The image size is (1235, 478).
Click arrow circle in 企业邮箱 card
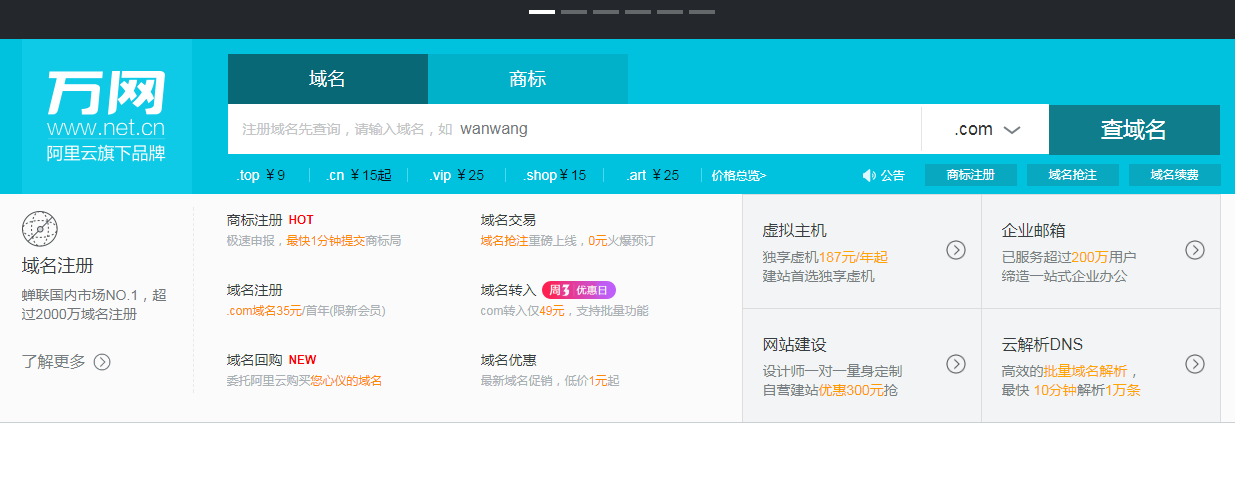[x=1195, y=250]
